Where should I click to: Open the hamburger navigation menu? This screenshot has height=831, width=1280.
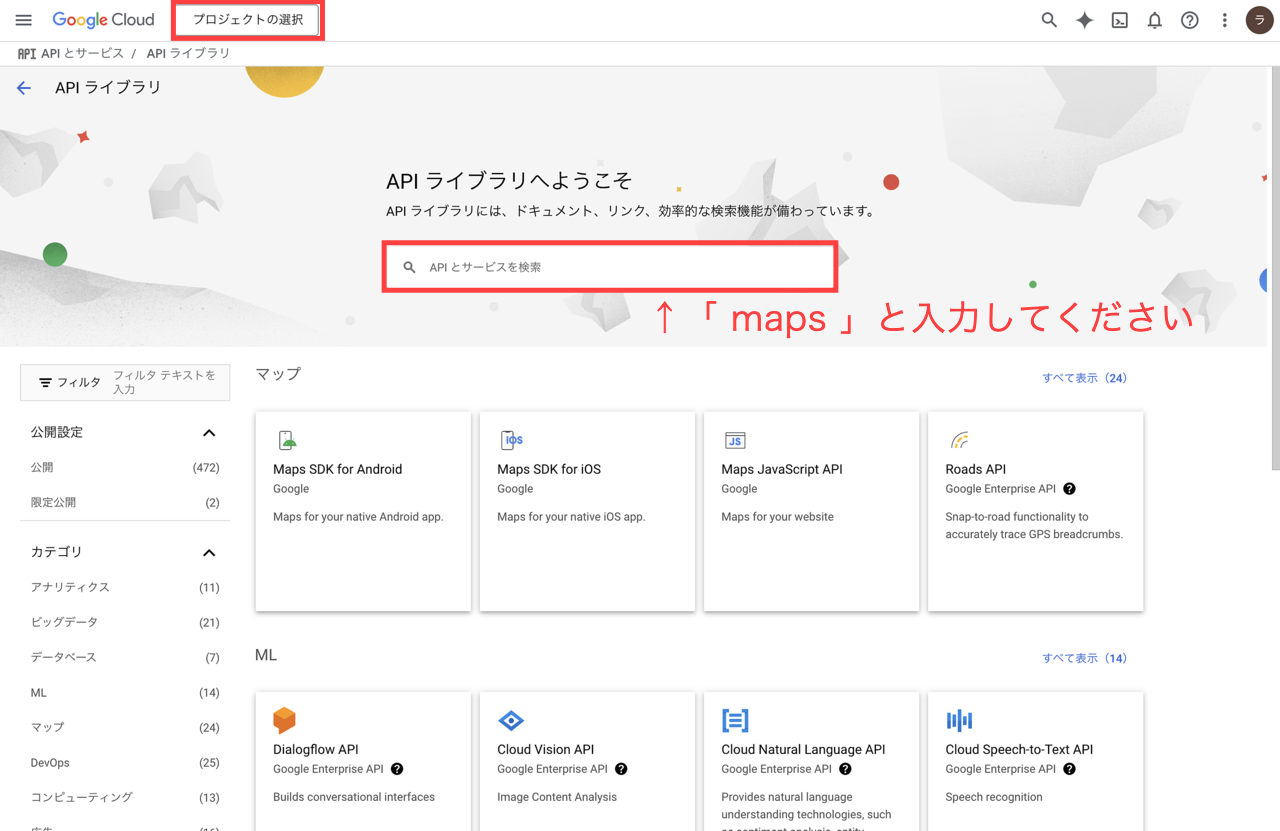24,20
